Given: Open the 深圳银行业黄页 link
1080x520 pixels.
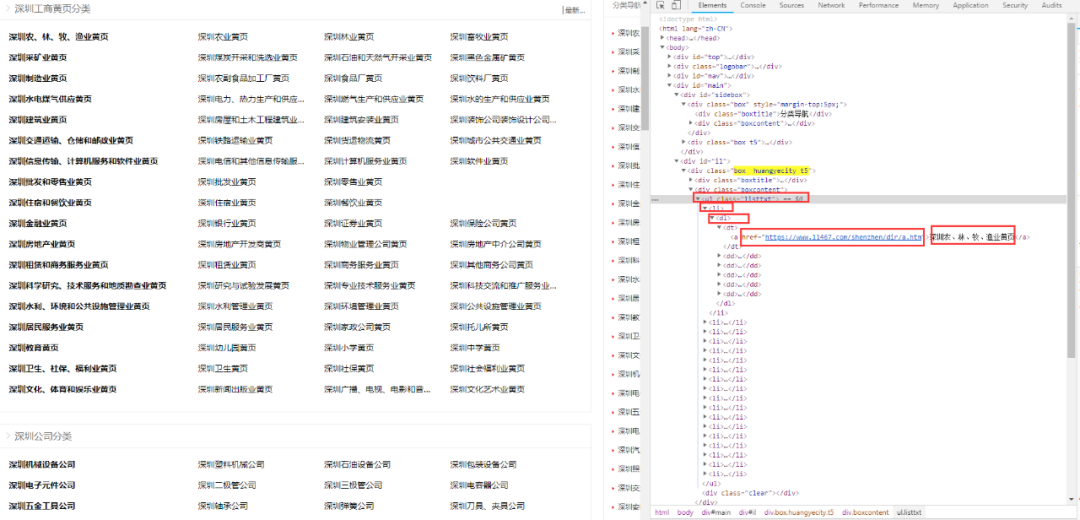Looking at the screenshot, I should pyautogui.click(x=227, y=223).
